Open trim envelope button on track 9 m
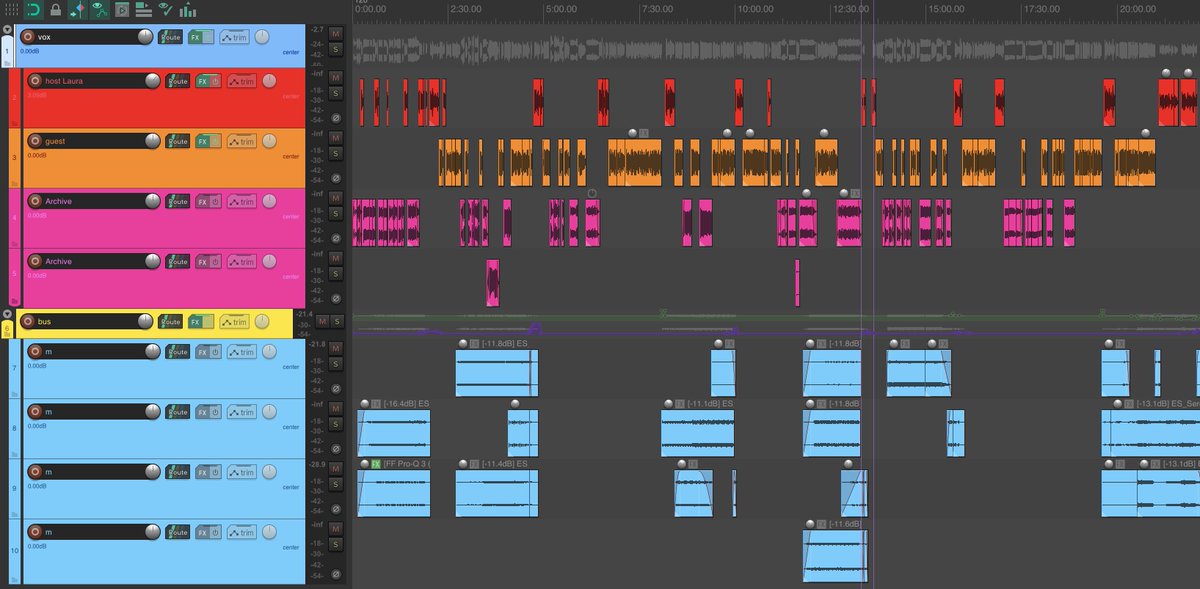The width and height of the screenshot is (1200, 589). point(241,471)
